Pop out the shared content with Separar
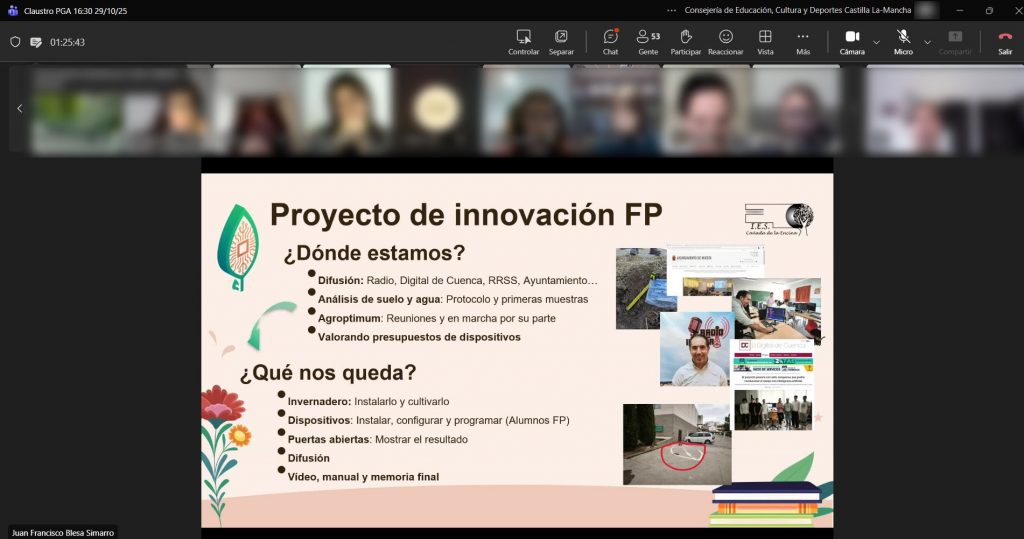 [561, 42]
